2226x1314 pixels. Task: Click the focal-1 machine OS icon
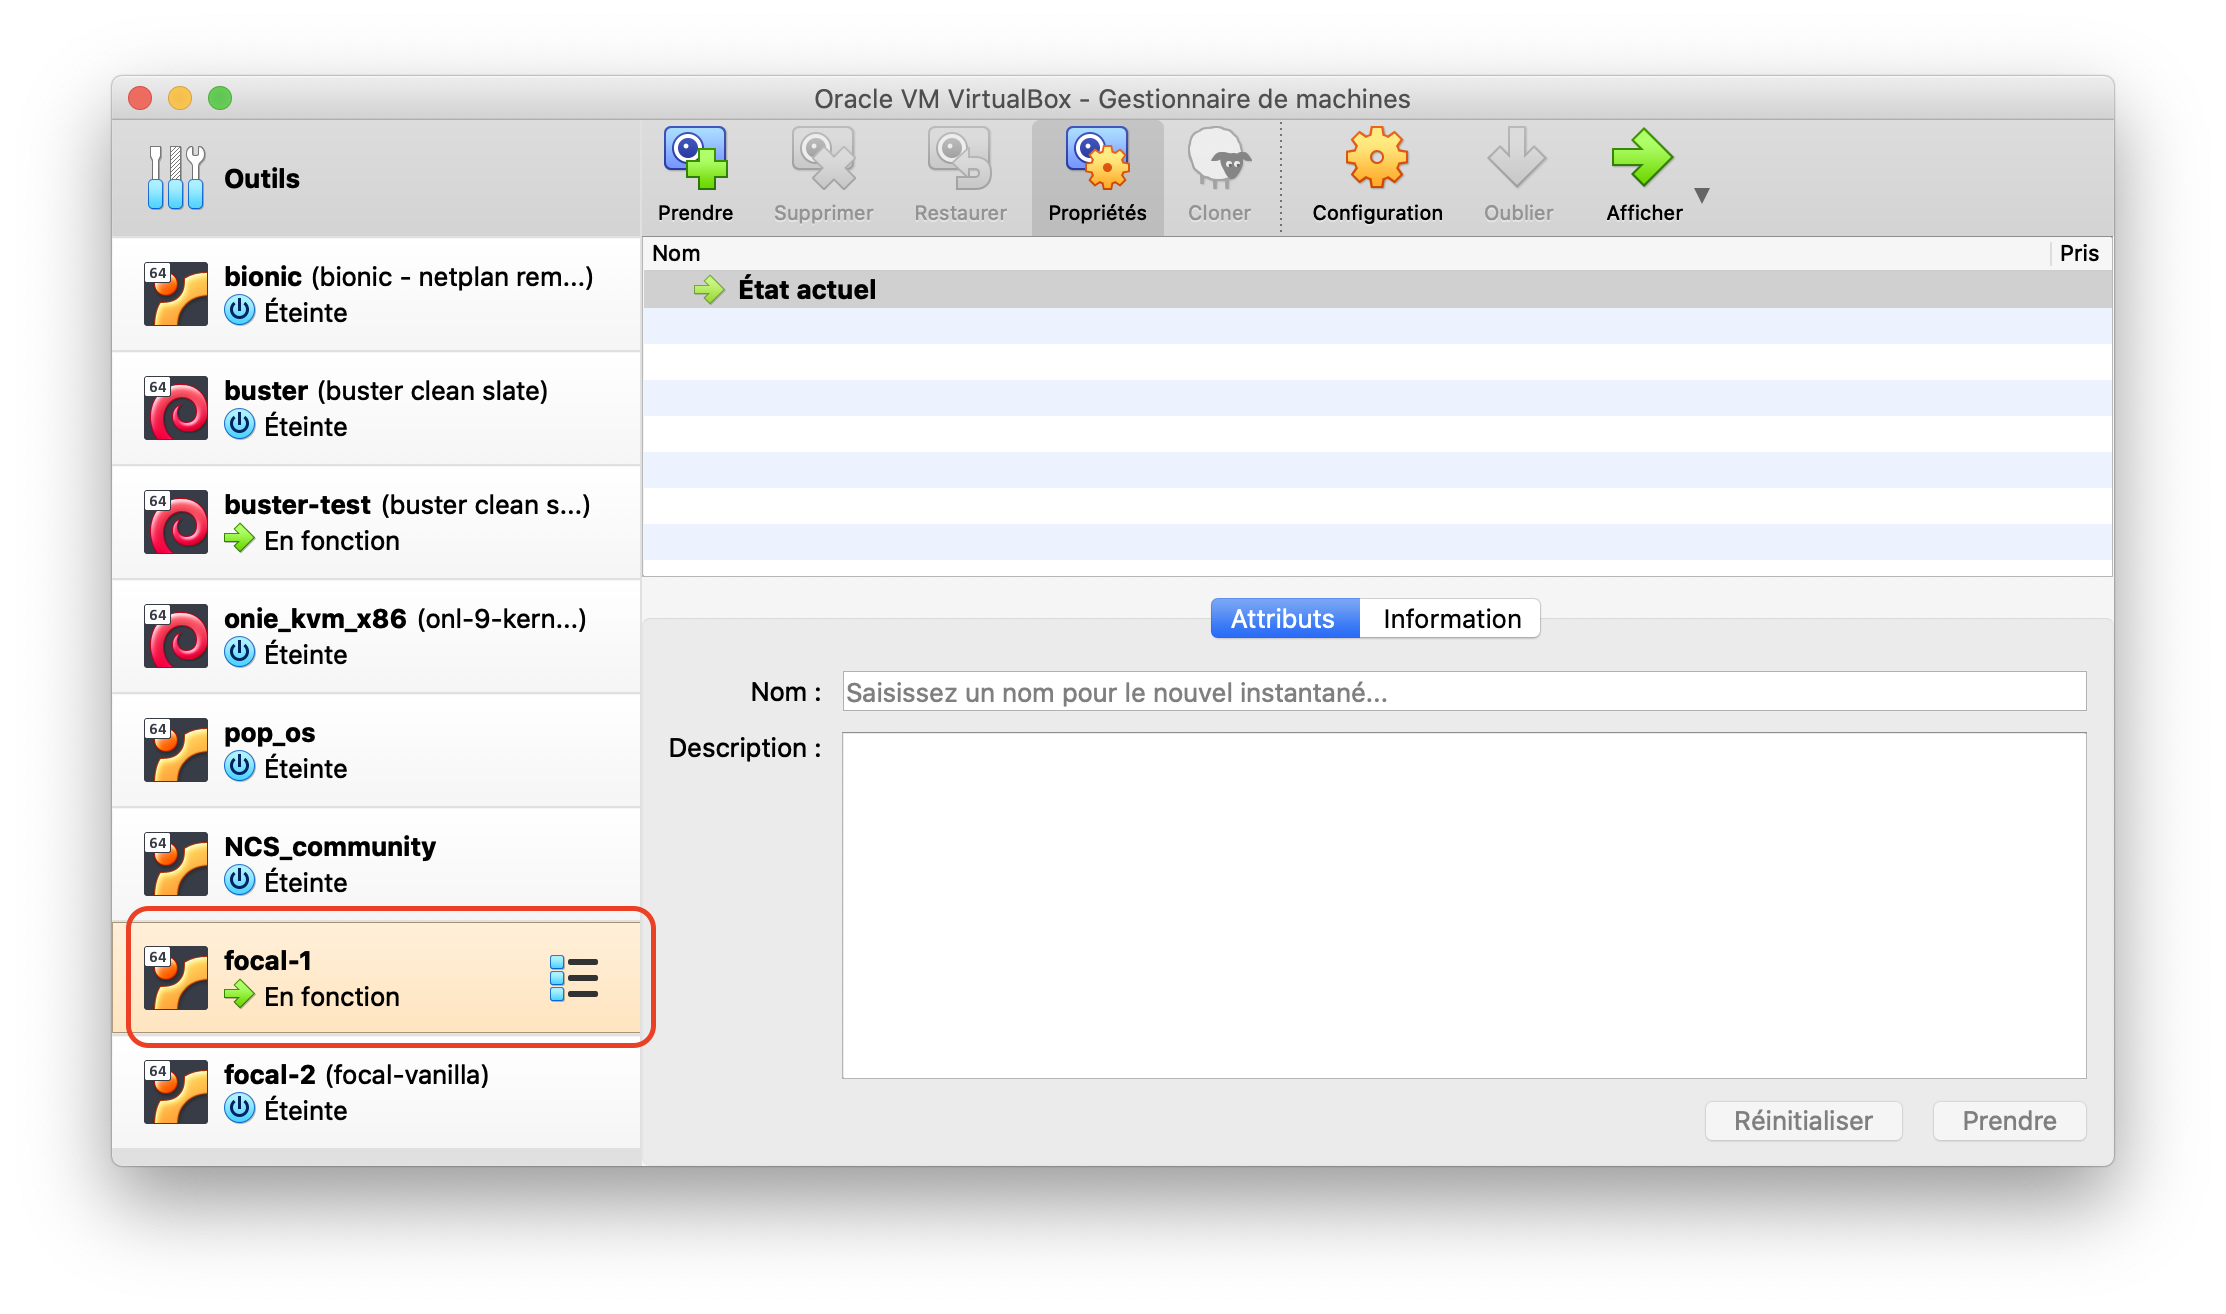click(x=176, y=978)
